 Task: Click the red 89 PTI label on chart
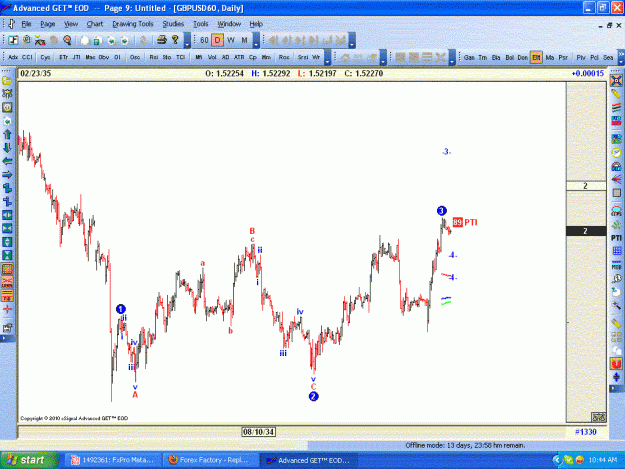tap(465, 222)
